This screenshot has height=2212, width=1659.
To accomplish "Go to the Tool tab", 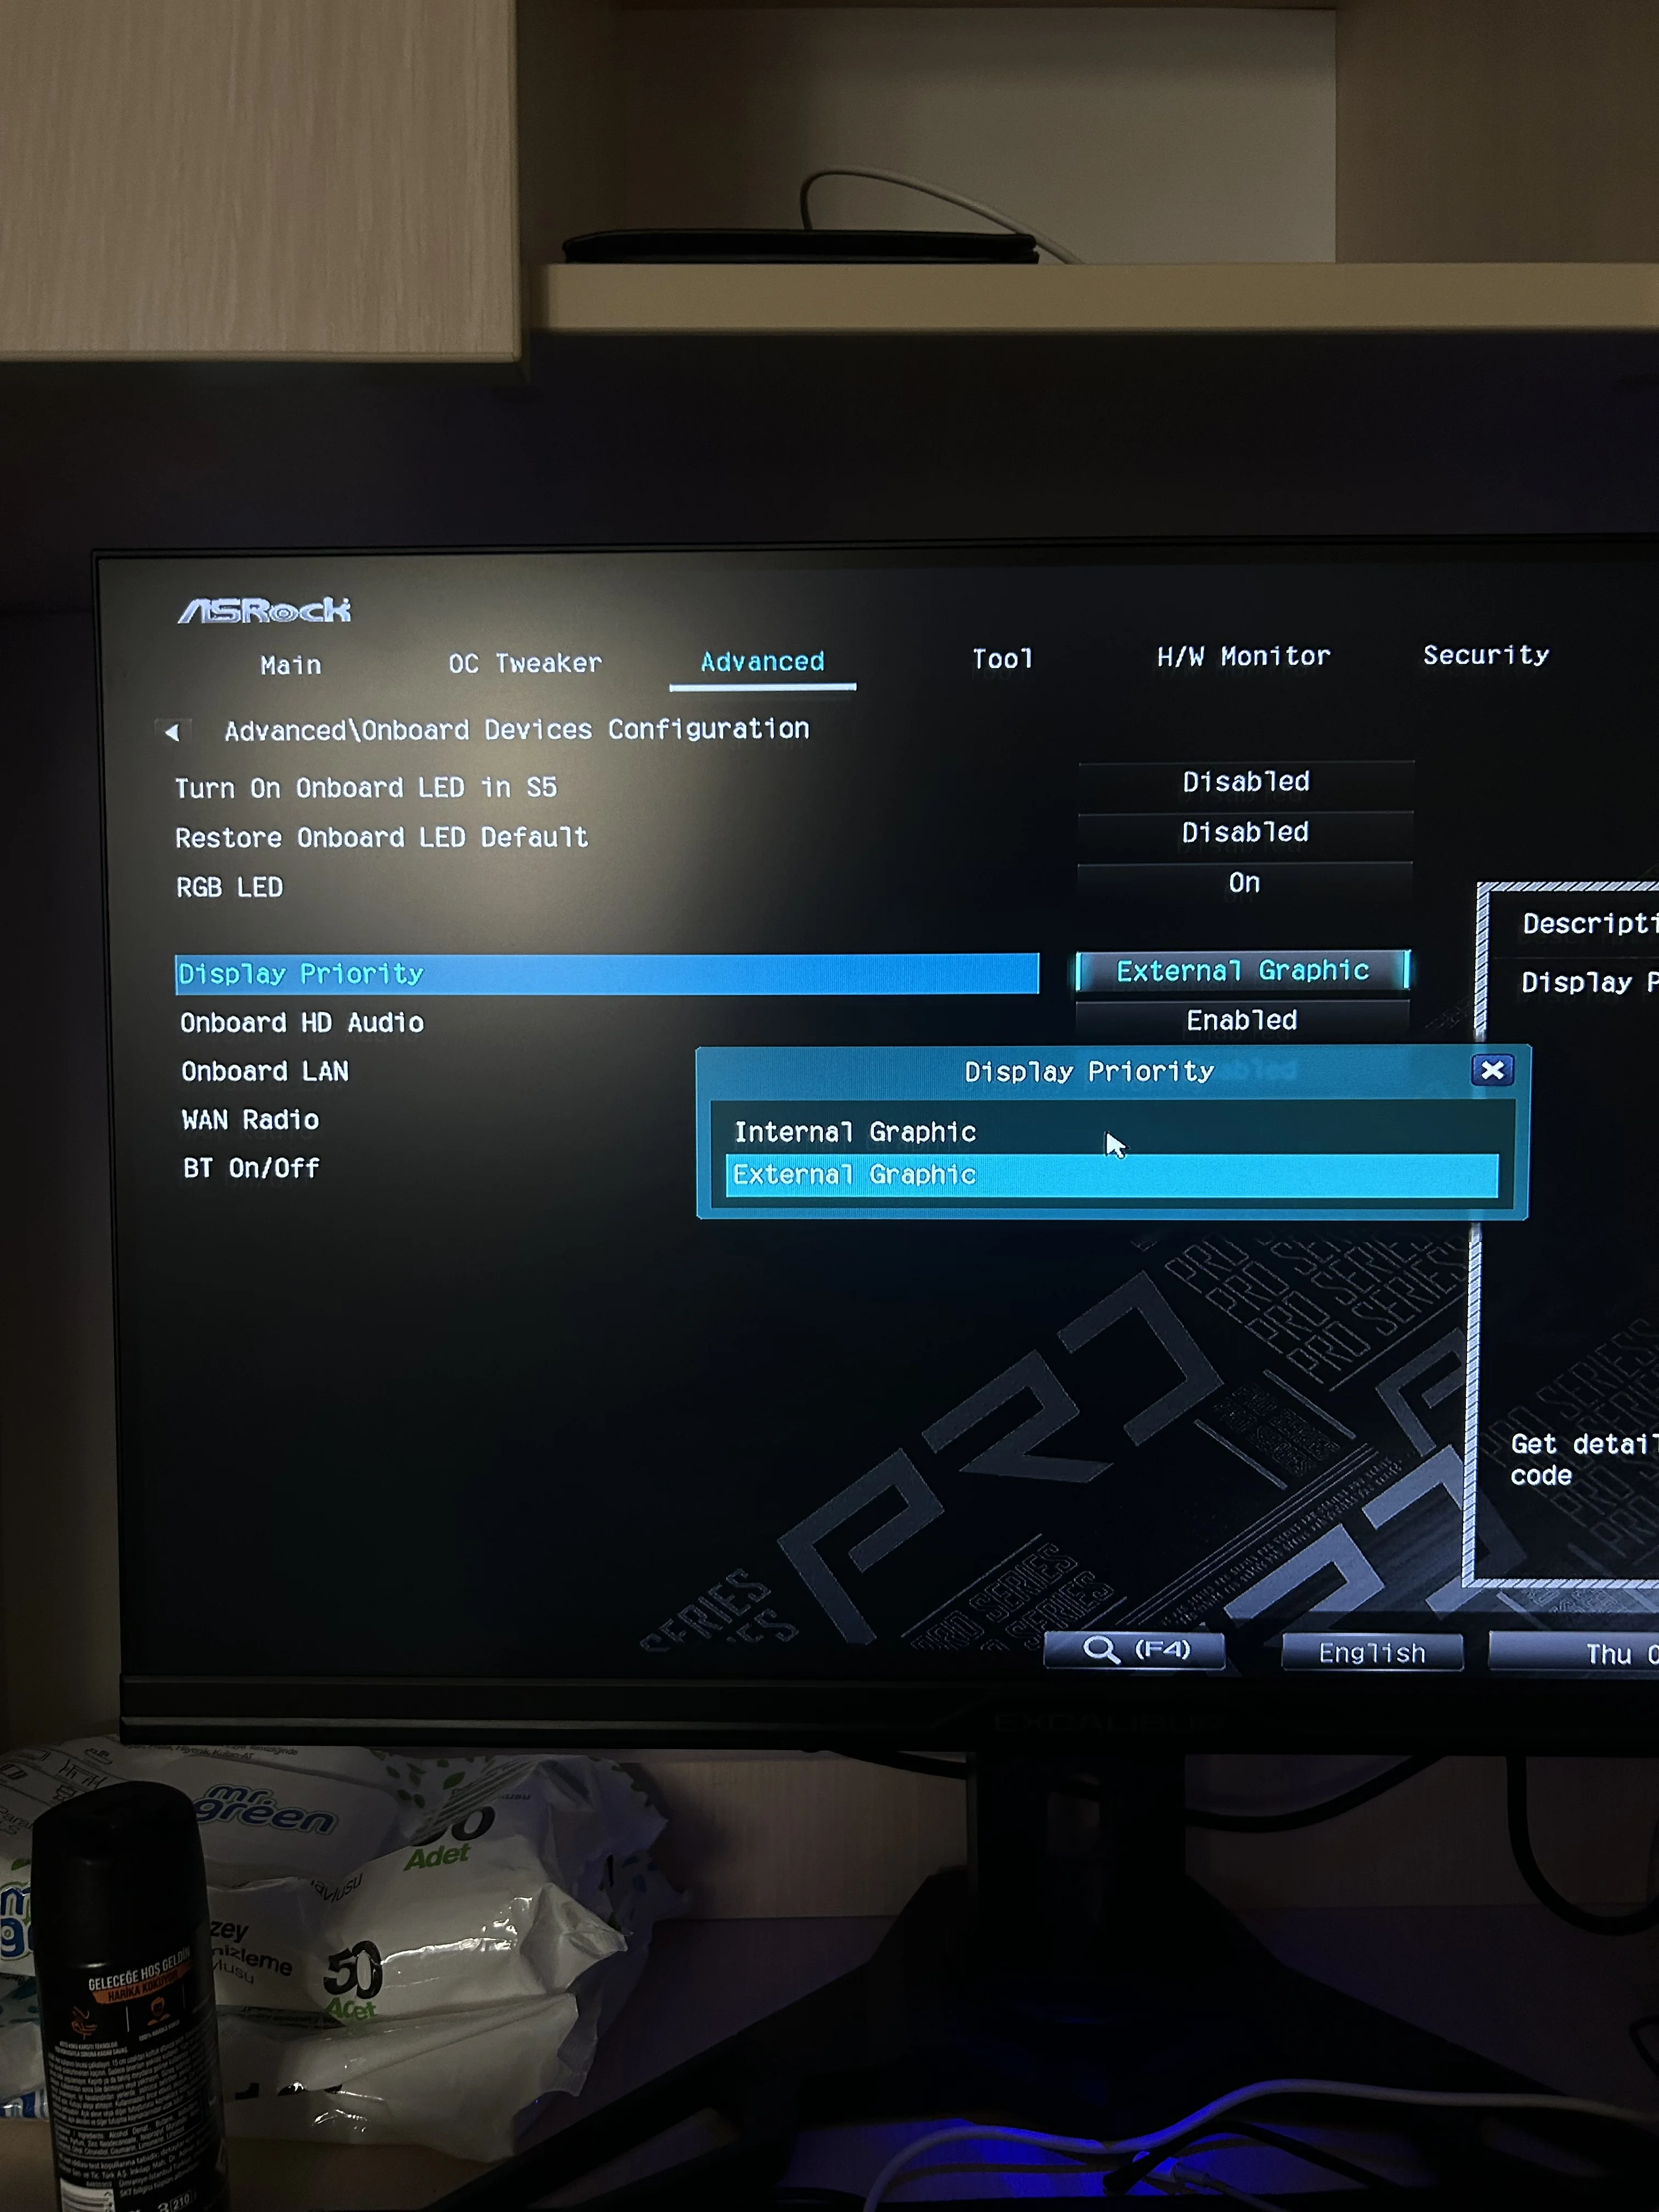I will tap(1002, 659).
